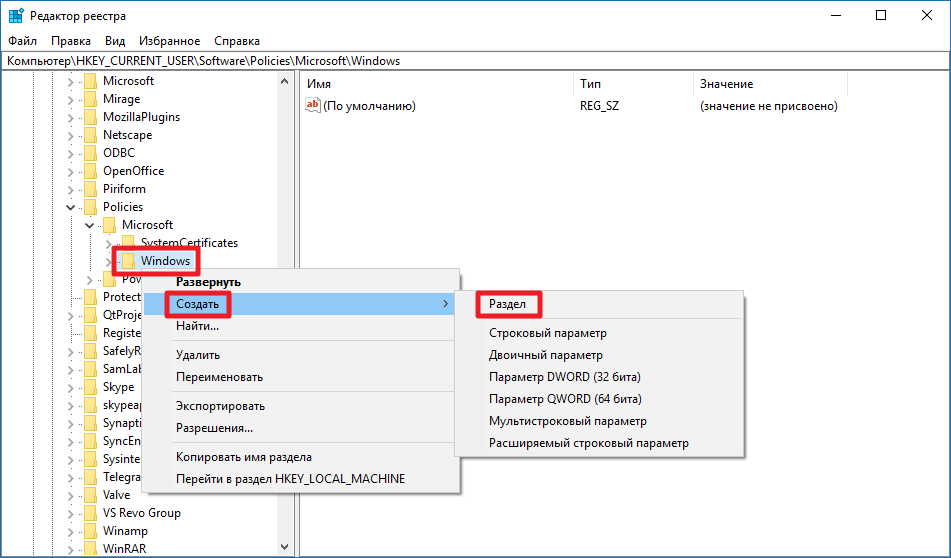The image size is (951, 558).
Task: Click the OpenOffice folder icon
Action: pos(90,171)
